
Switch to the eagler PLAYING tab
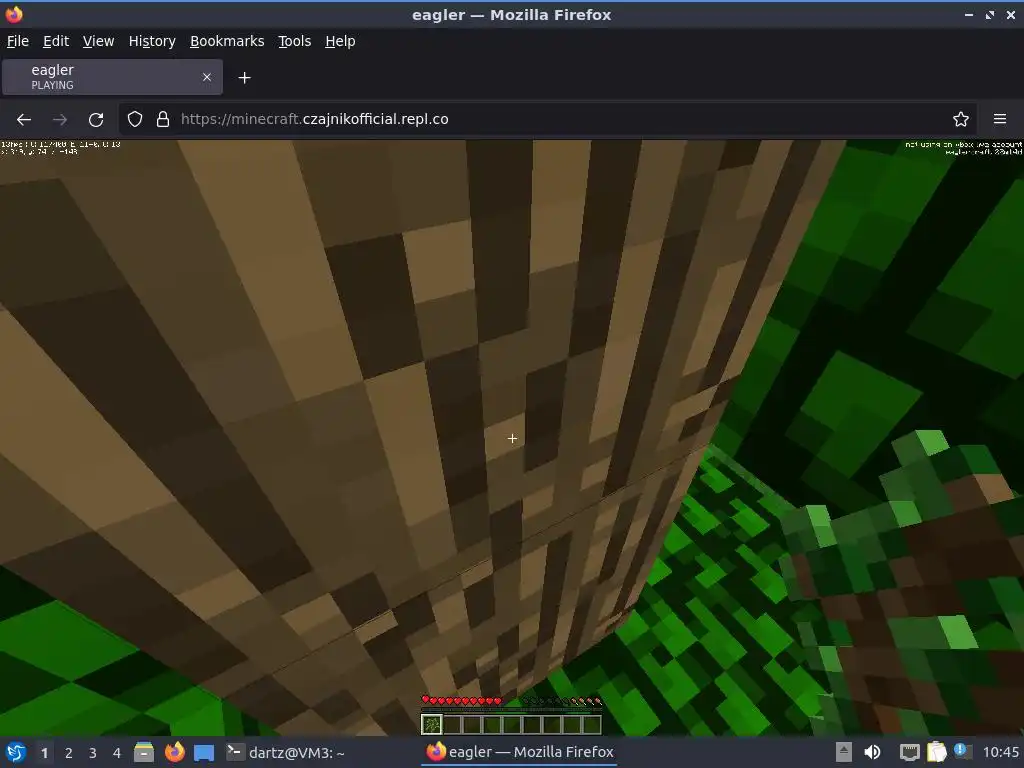(x=112, y=77)
